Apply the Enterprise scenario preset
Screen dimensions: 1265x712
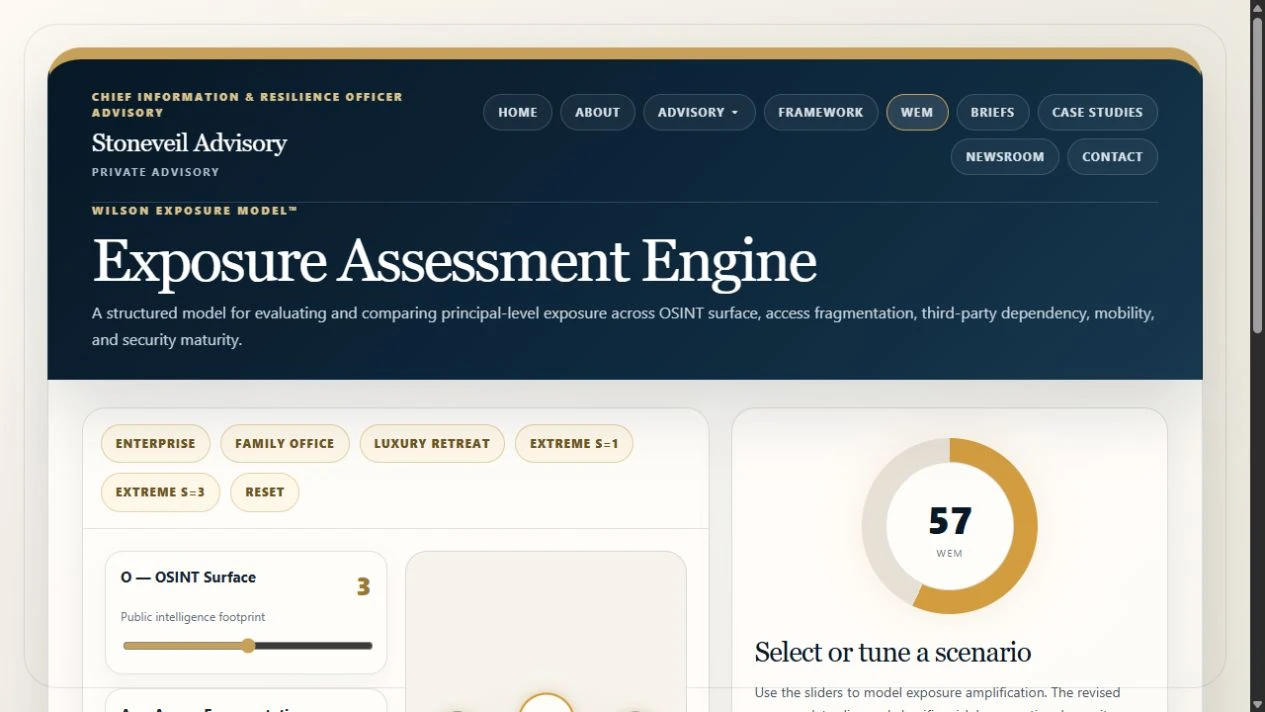(156, 443)
